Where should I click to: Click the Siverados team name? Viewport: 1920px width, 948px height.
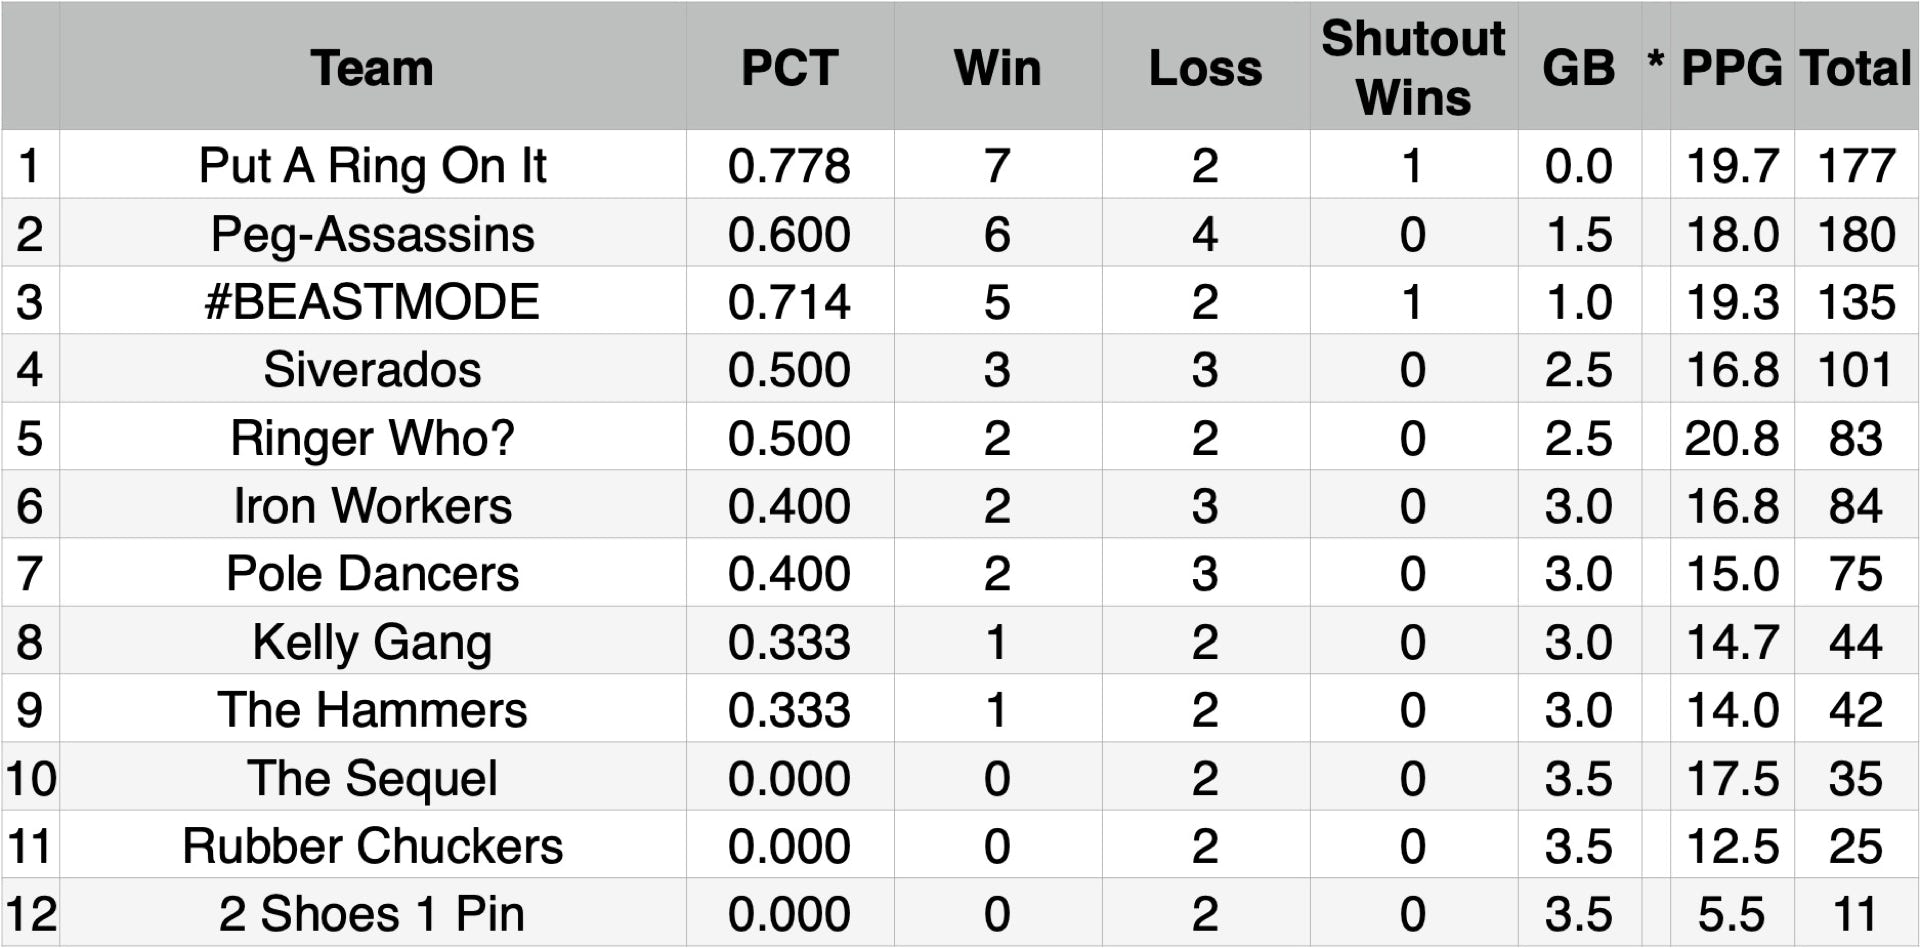(x=372, y=370)
